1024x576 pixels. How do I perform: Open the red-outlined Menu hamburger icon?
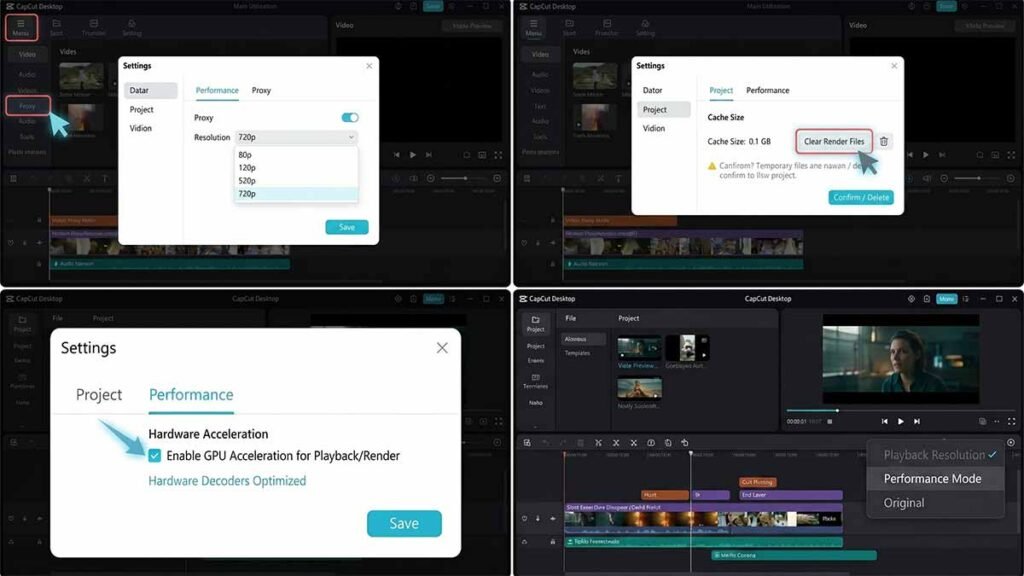21,27
